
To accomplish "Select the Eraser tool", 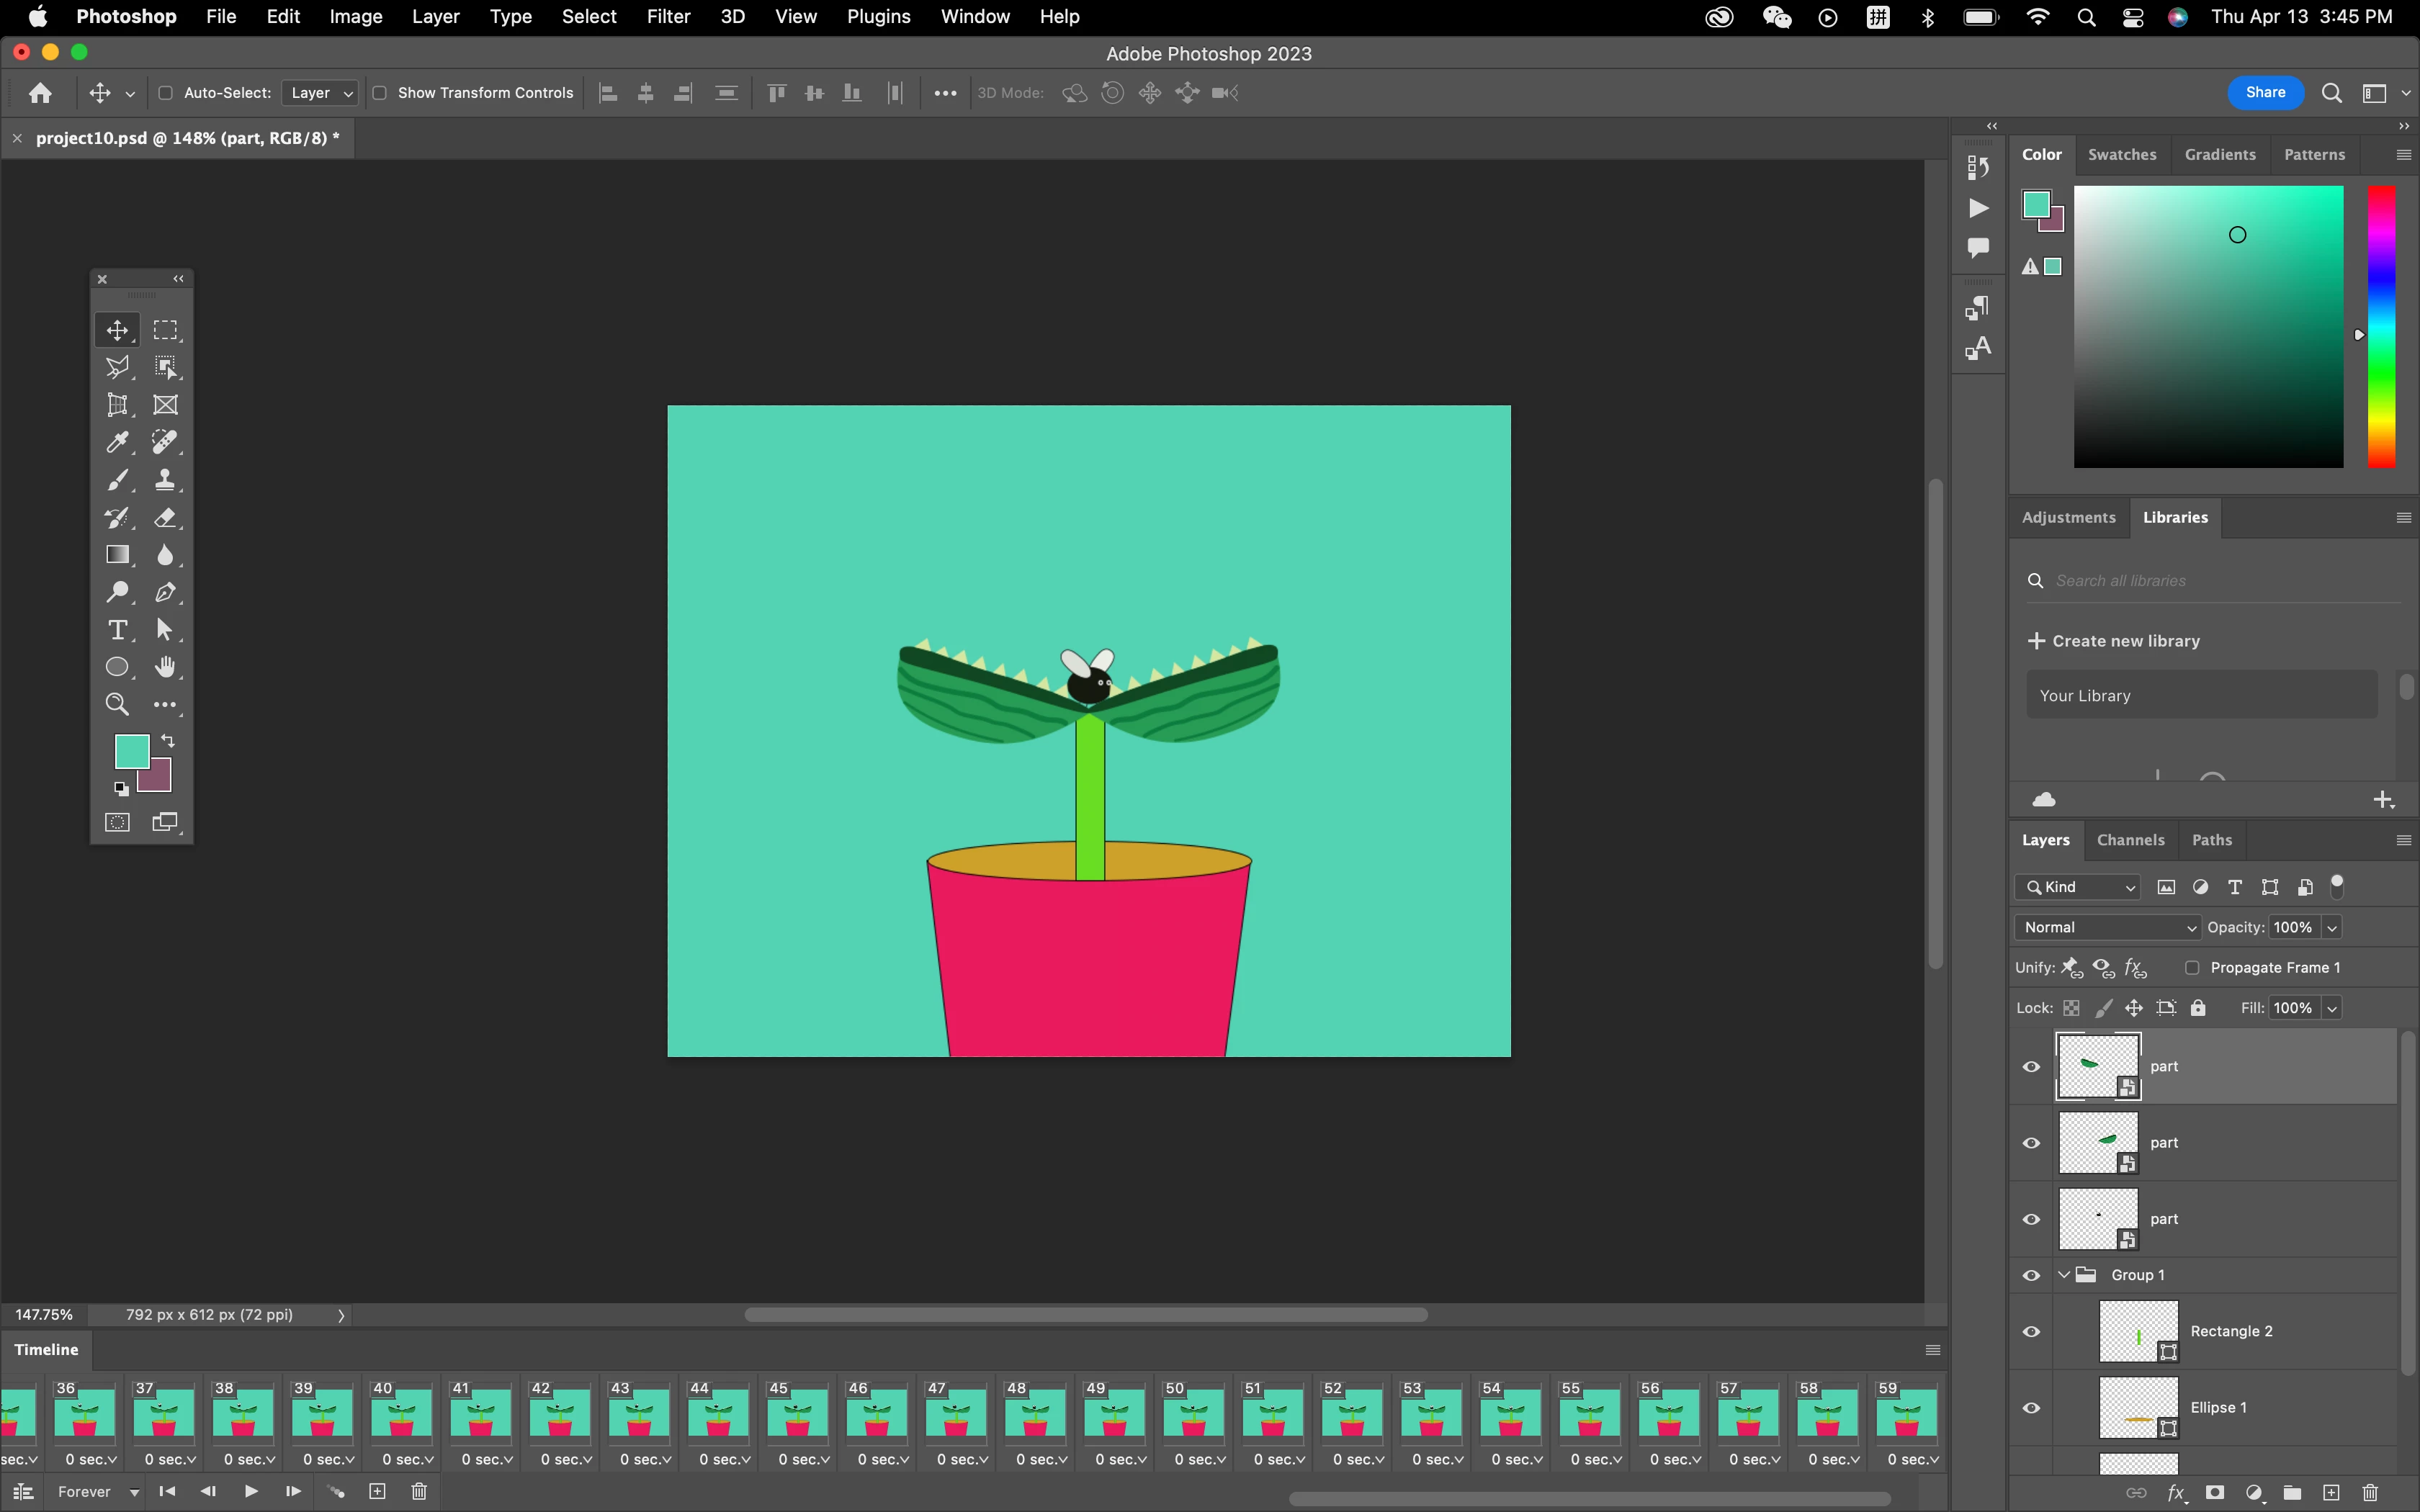I will tap(165, 518).
